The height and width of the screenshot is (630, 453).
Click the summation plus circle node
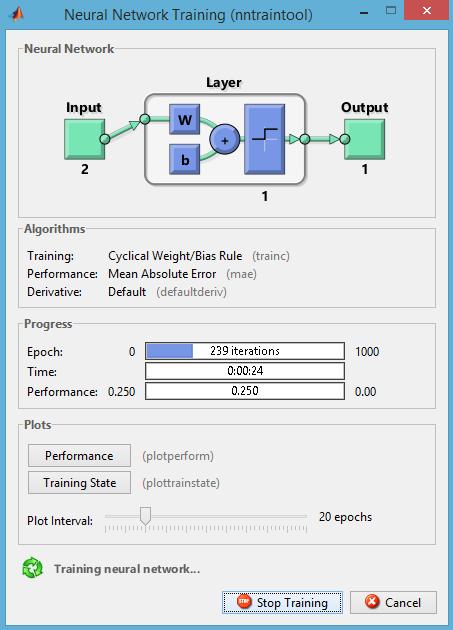(225, 139)
